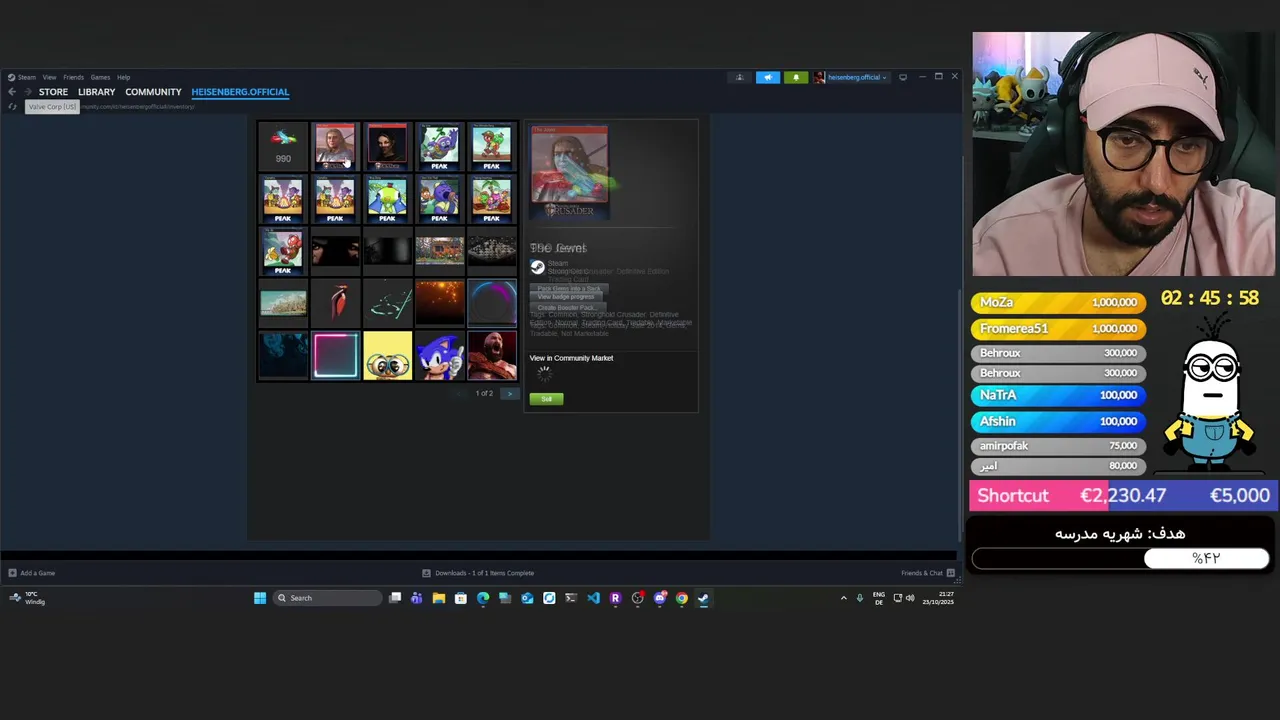Screen dimensions: 1280x720
Task: Open the green notifications bell
Action: pos(796,77)
